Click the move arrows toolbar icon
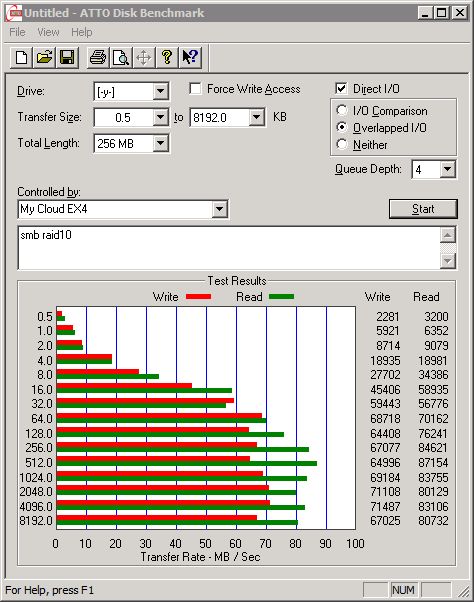474x602 pixels. [x=144, y=58]
